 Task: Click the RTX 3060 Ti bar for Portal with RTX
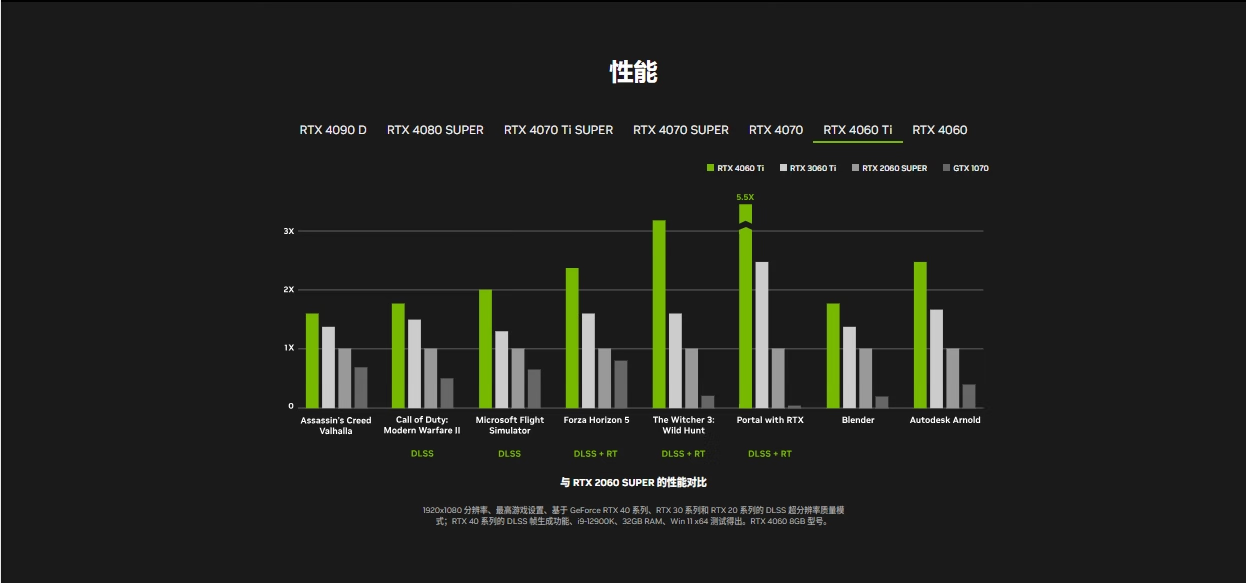point(762,335)
